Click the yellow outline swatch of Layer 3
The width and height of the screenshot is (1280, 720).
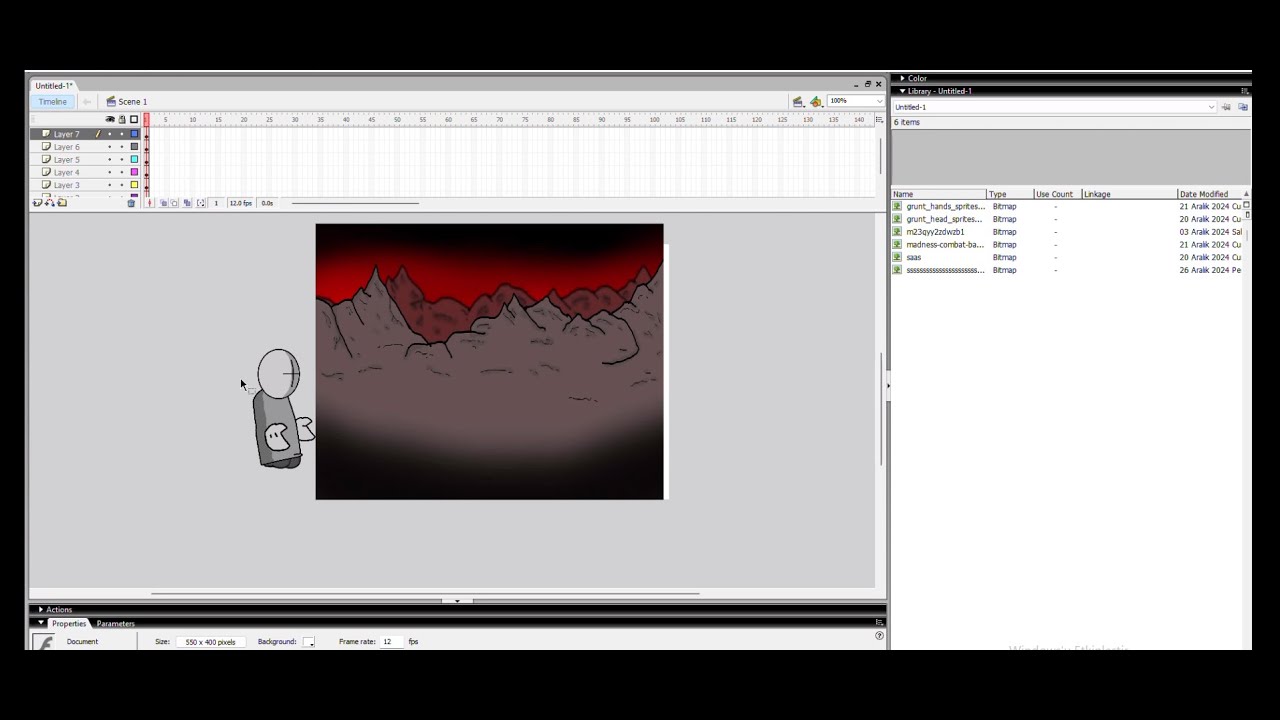click(x=134, y=185)
